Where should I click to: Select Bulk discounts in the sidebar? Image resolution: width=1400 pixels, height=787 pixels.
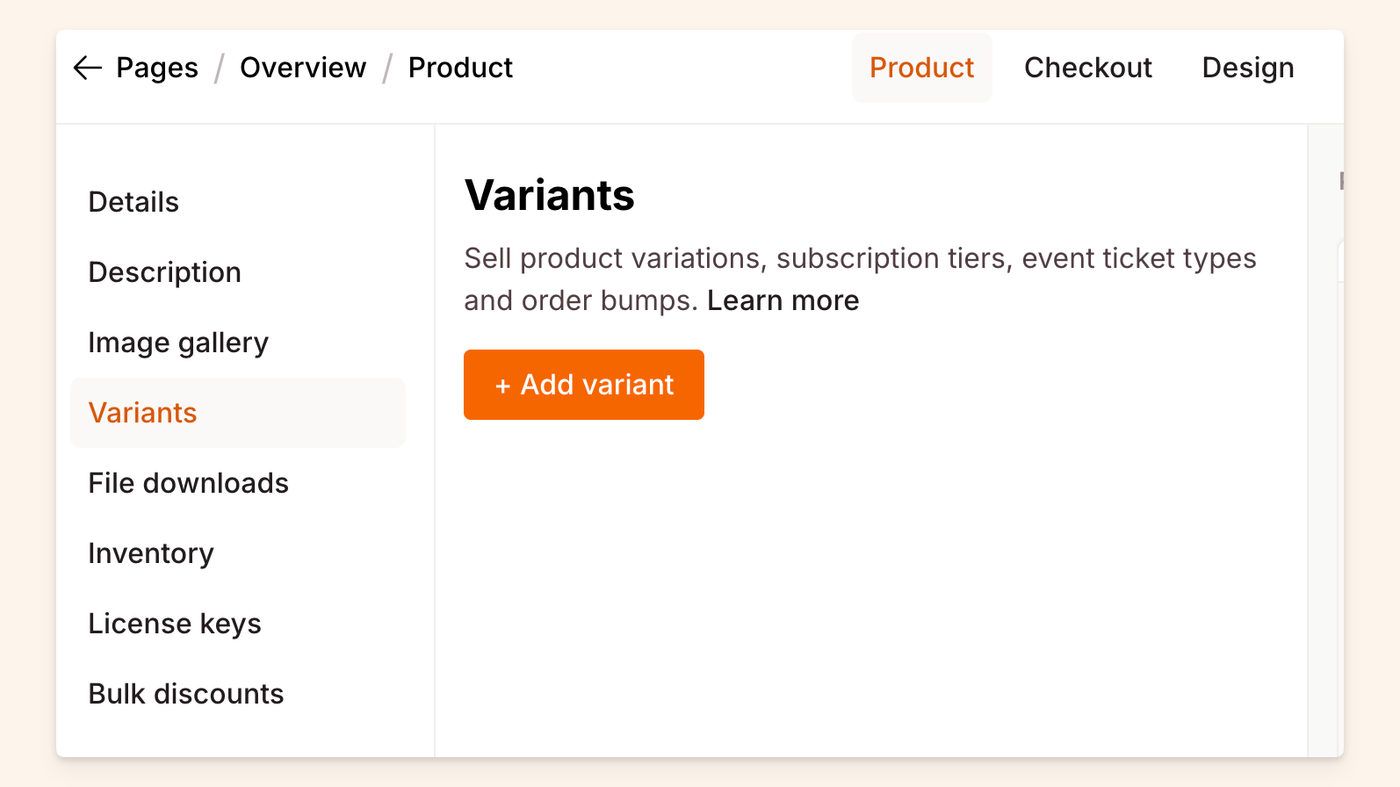(186, 694)
